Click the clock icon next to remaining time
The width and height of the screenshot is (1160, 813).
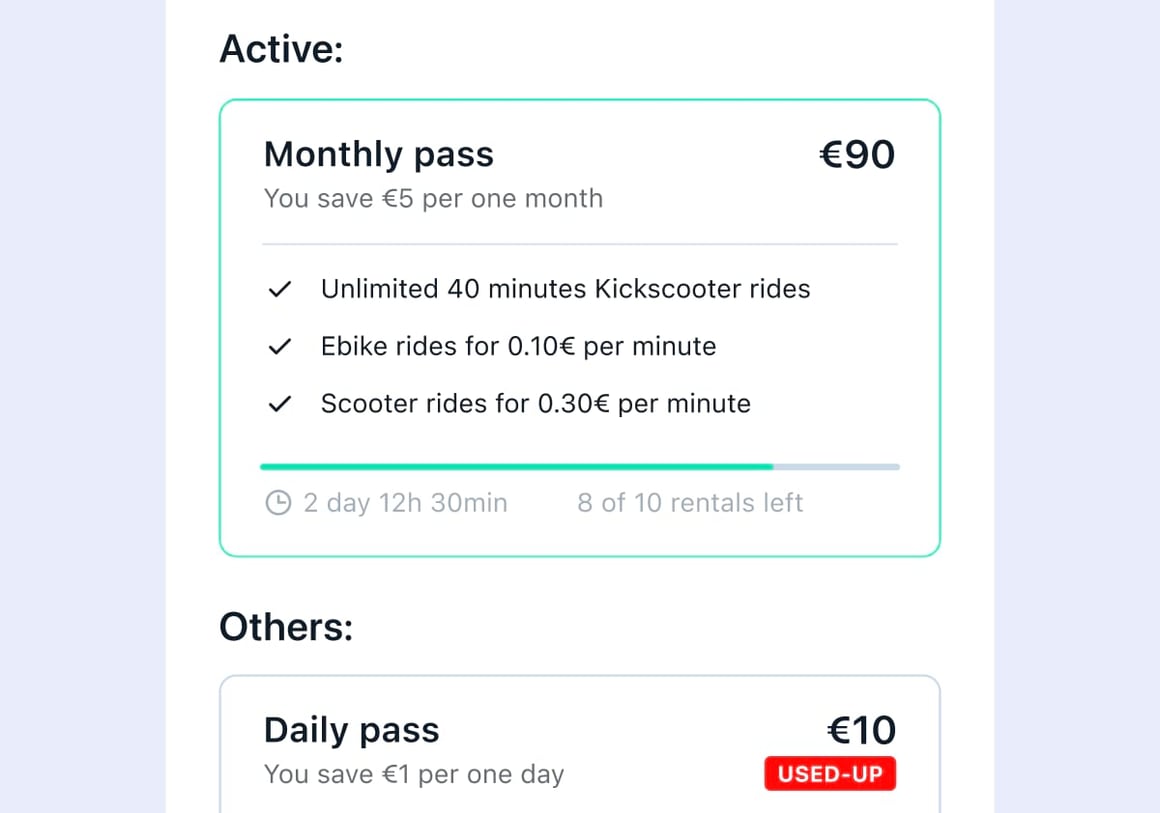pyautogui.click(x=278, y=503)
